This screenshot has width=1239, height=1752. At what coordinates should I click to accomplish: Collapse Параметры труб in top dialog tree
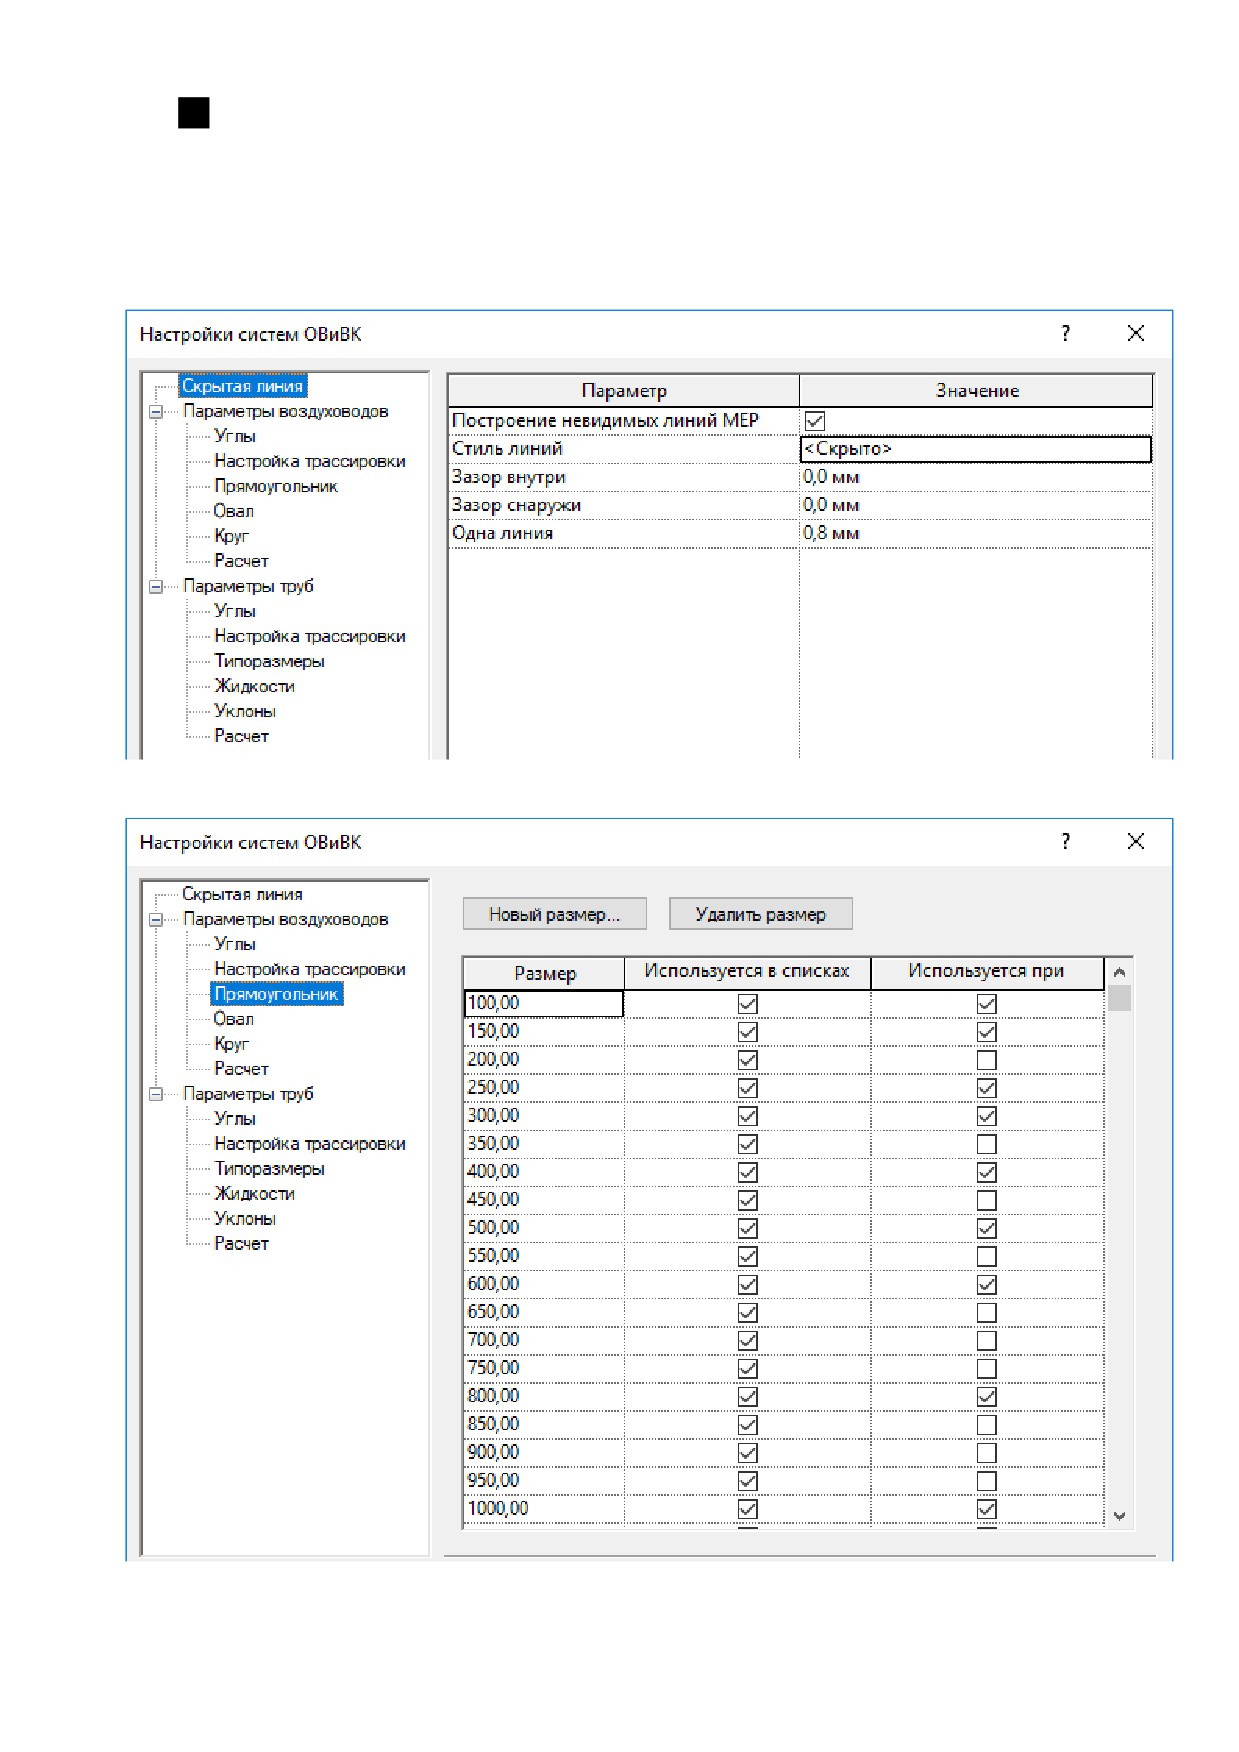[156, 587]
